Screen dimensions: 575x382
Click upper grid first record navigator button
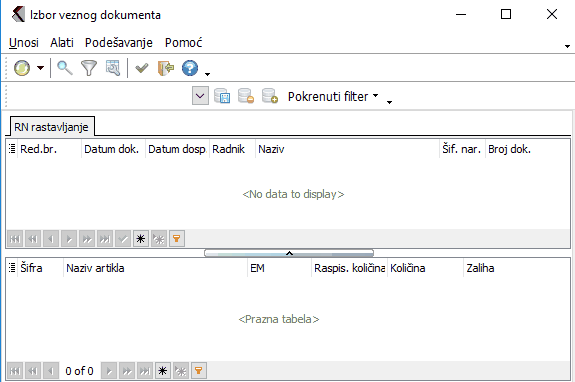(15, 239)
